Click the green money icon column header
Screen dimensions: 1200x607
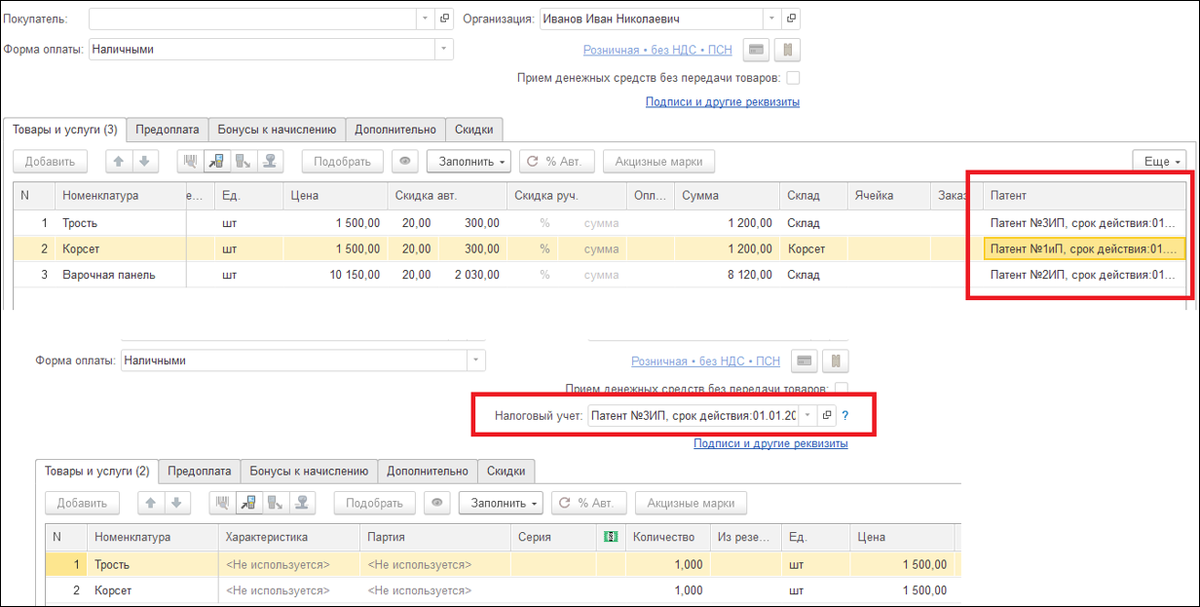coord(611,537)
